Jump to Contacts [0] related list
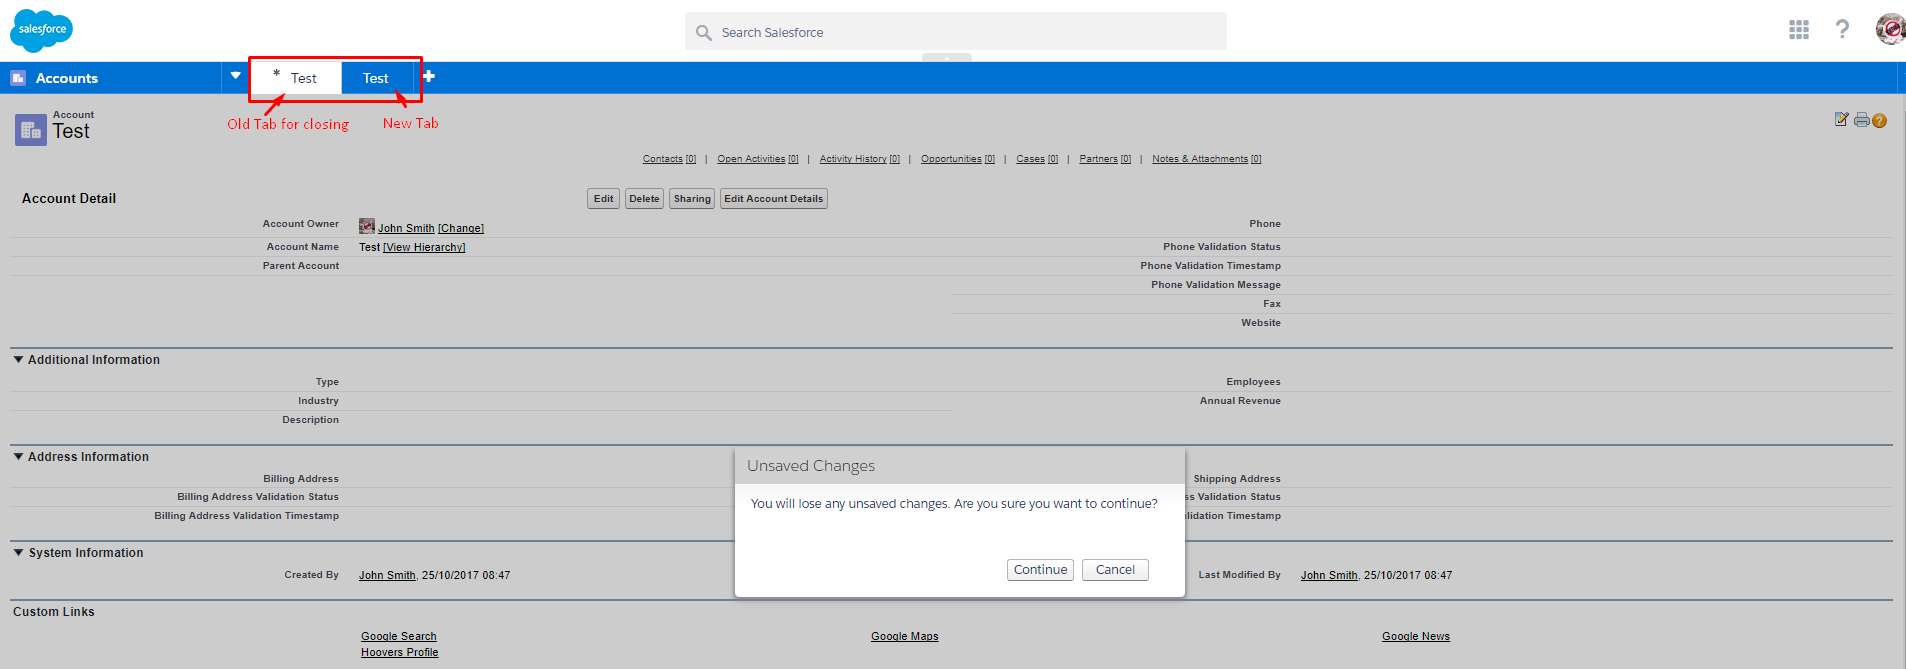This screenshot has width=1906, height=669. pyautogui.click(x=669, y=159)
